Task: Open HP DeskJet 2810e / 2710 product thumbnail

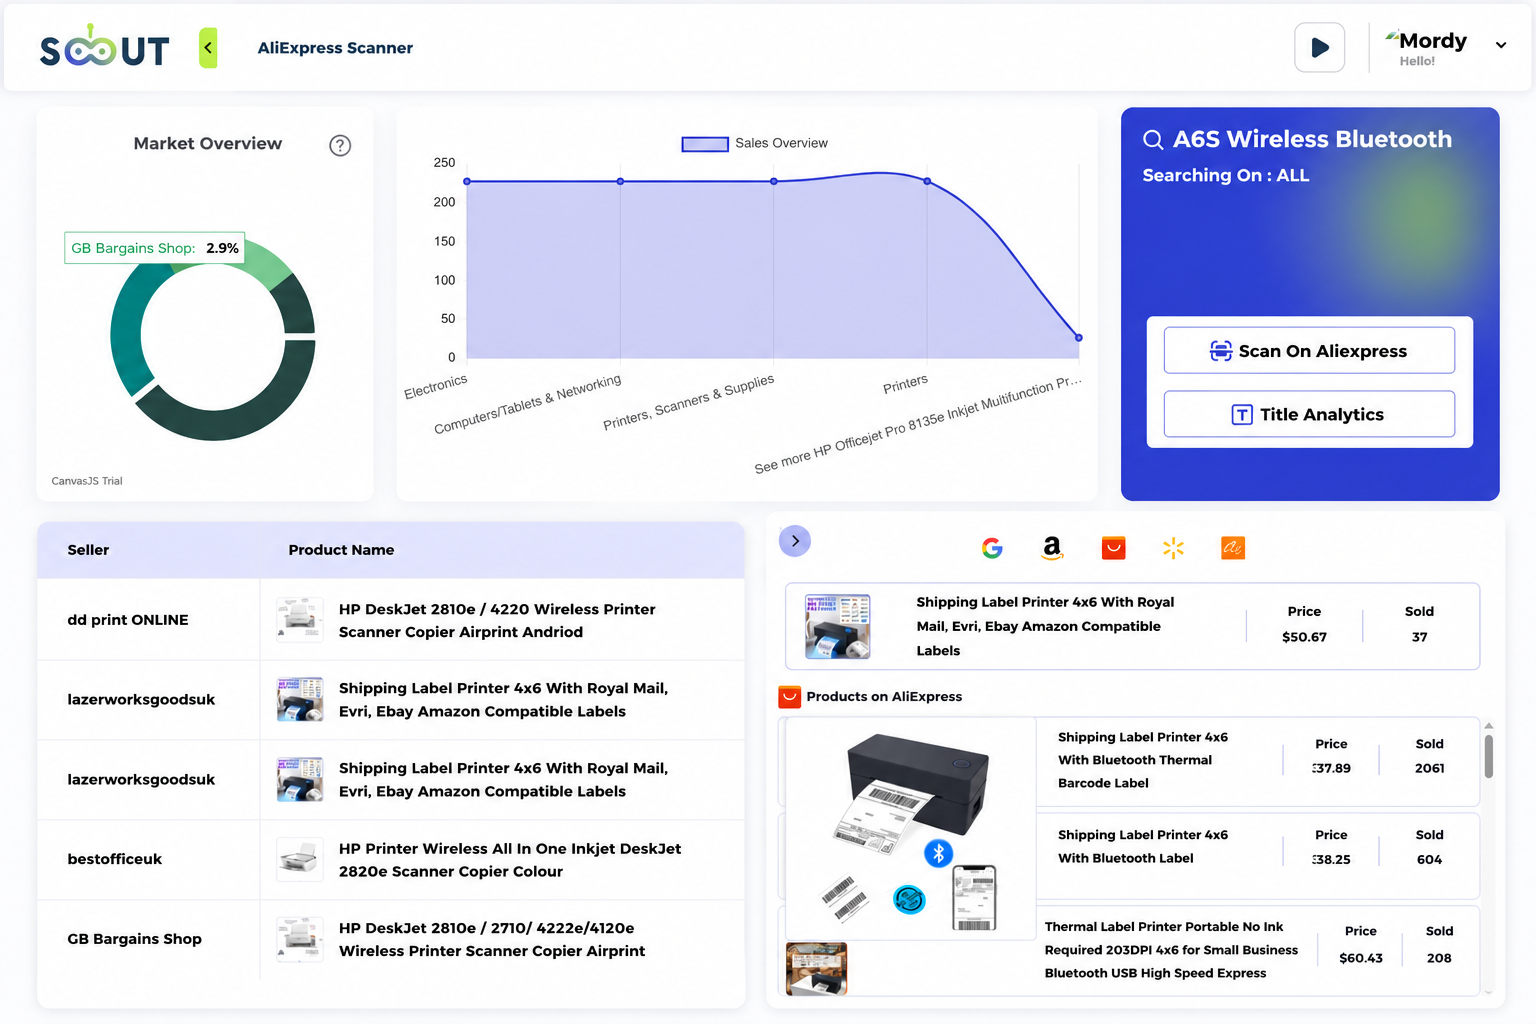Action: [x=300, y=939]
